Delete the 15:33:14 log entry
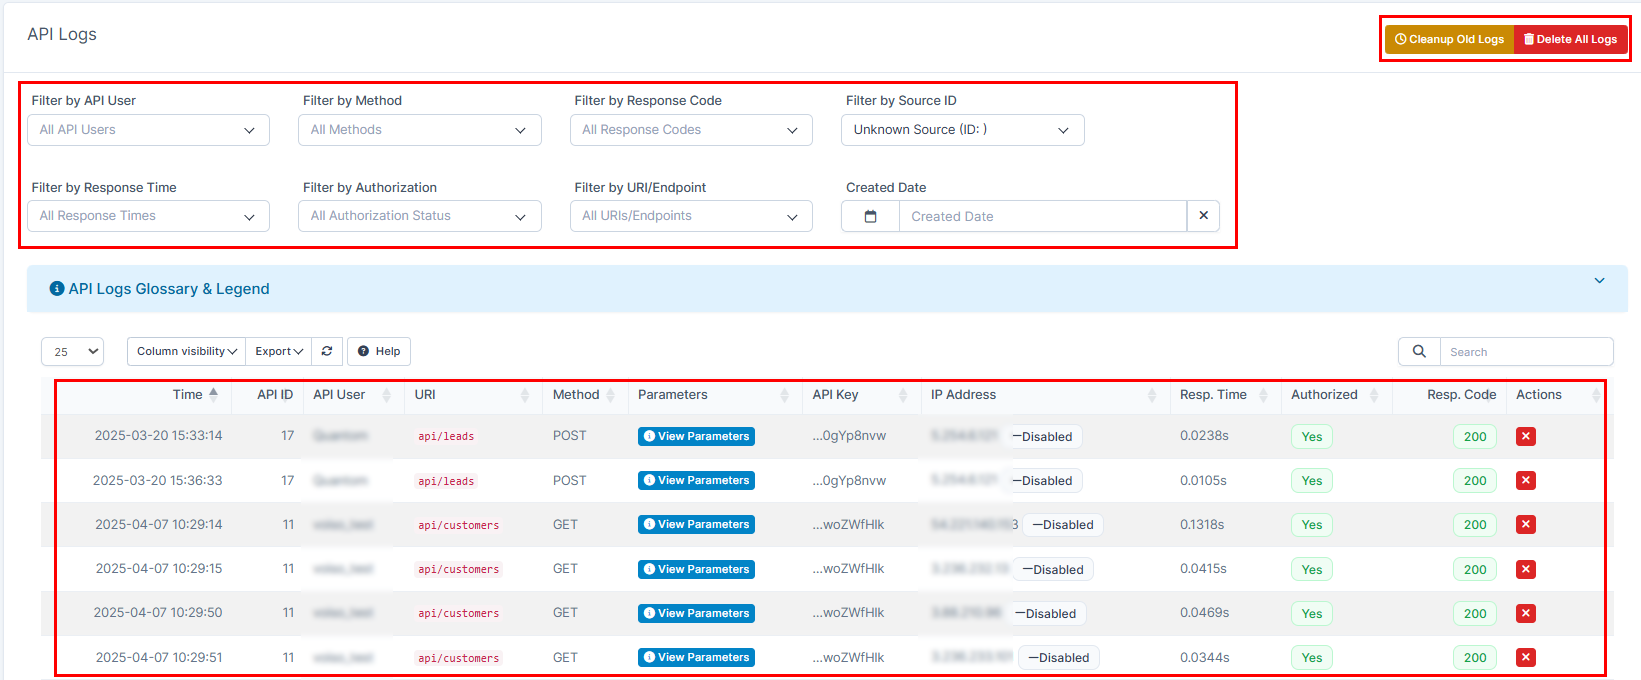Image resolution: width=1641 pixels, height=680 pixels. pos(1525,436)
